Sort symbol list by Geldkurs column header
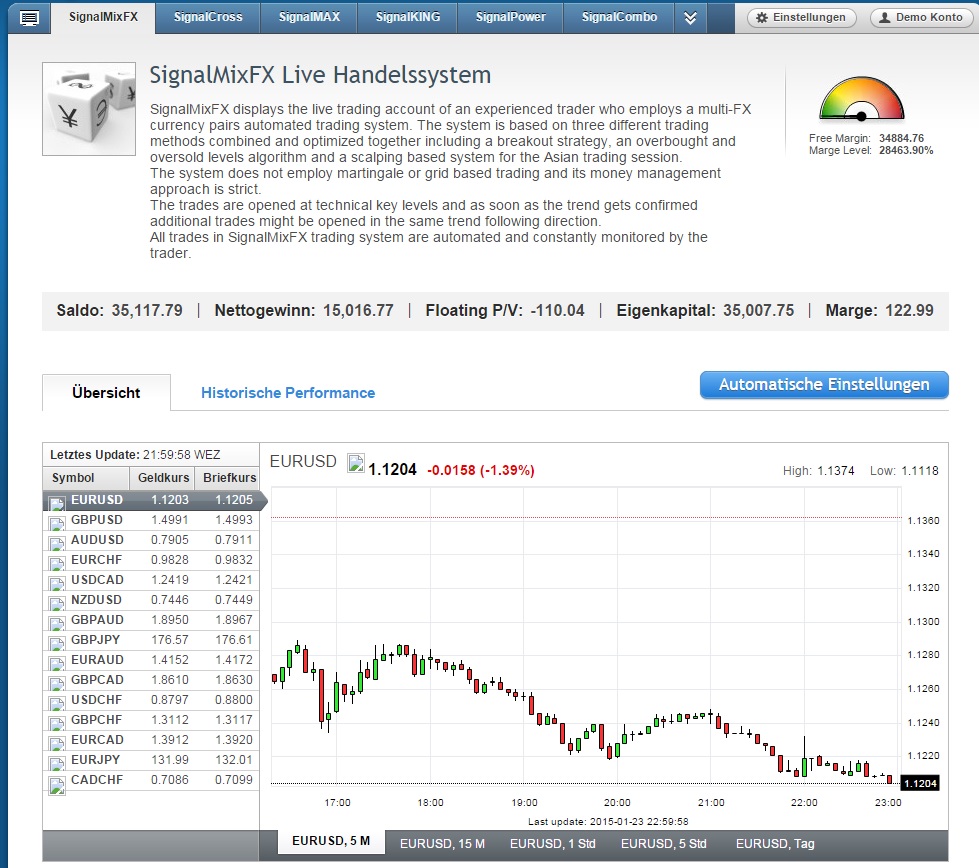The image size is (979, 868). 163,478
